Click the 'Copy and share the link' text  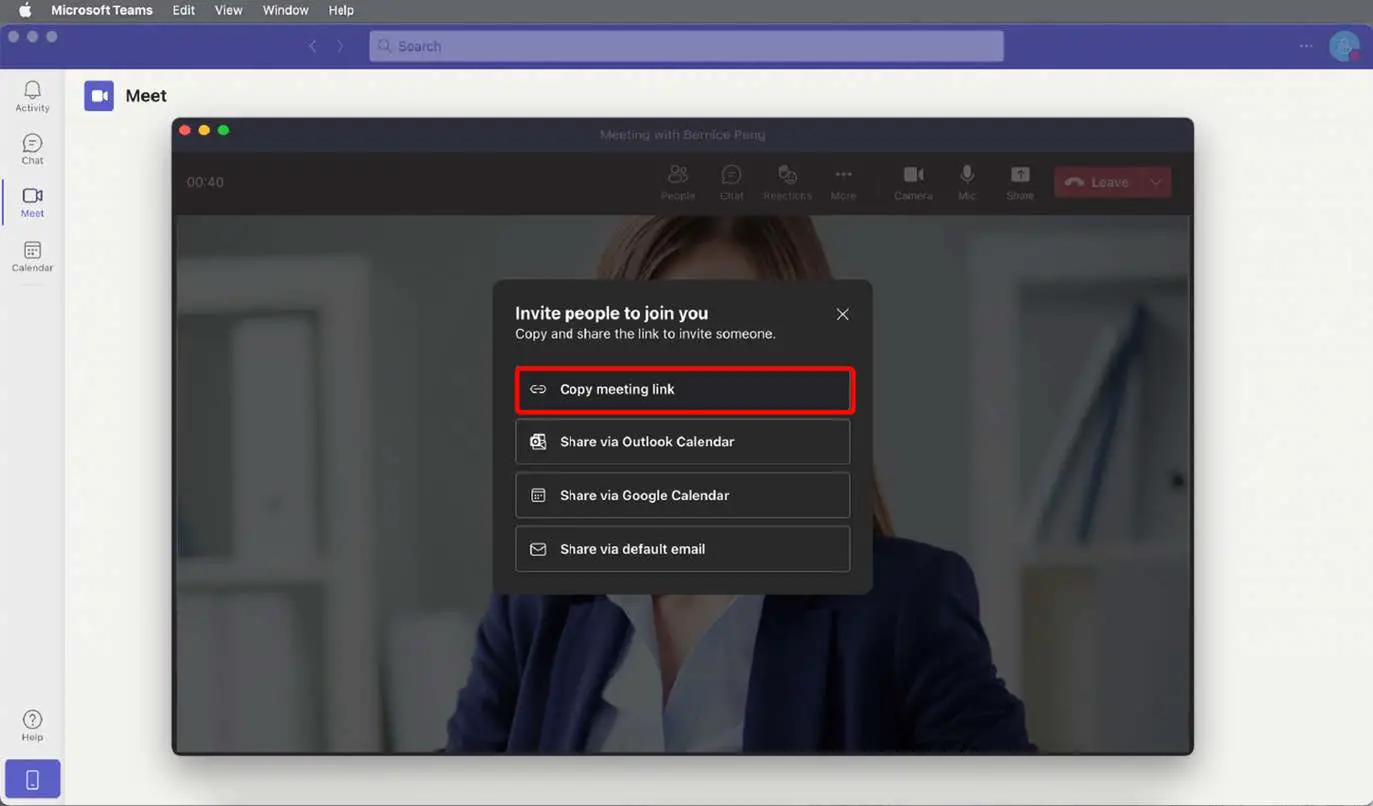[x=645, y=334]
